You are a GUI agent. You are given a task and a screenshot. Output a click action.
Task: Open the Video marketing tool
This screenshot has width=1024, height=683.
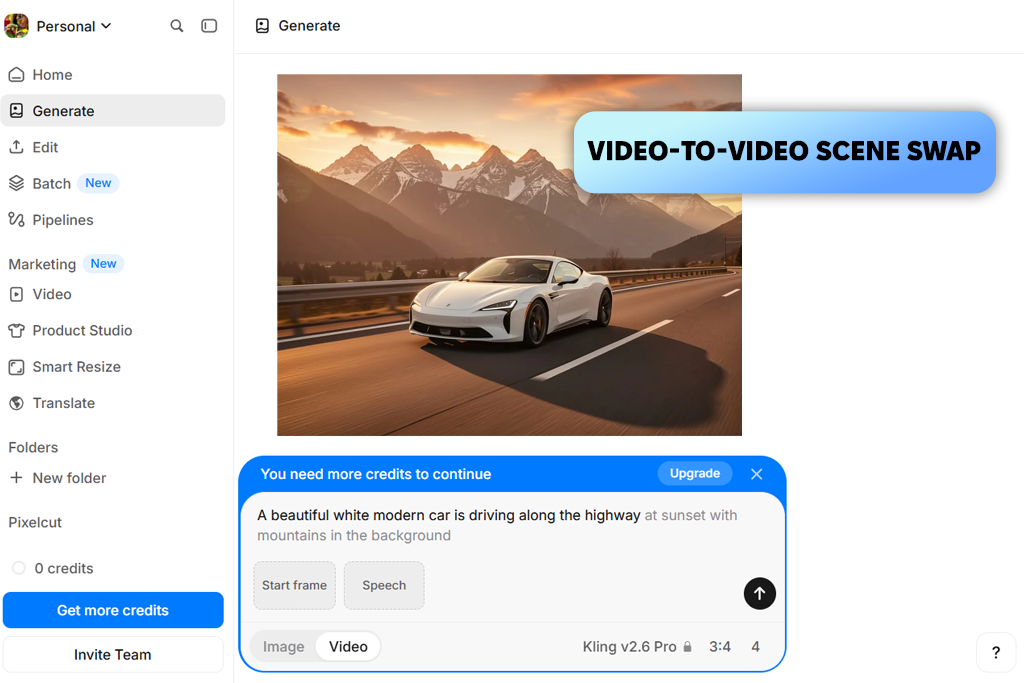(113, 294)
